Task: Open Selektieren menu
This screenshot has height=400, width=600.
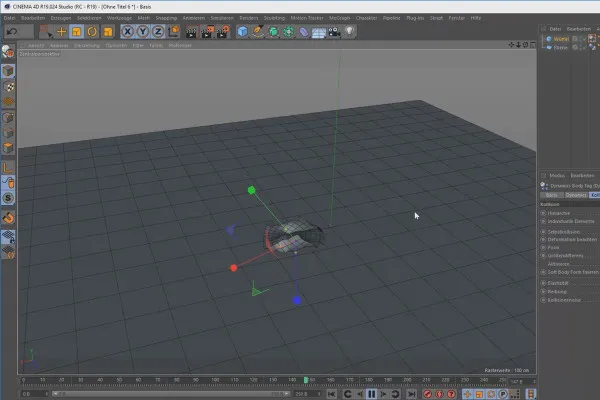Action: tap(89, 18)
